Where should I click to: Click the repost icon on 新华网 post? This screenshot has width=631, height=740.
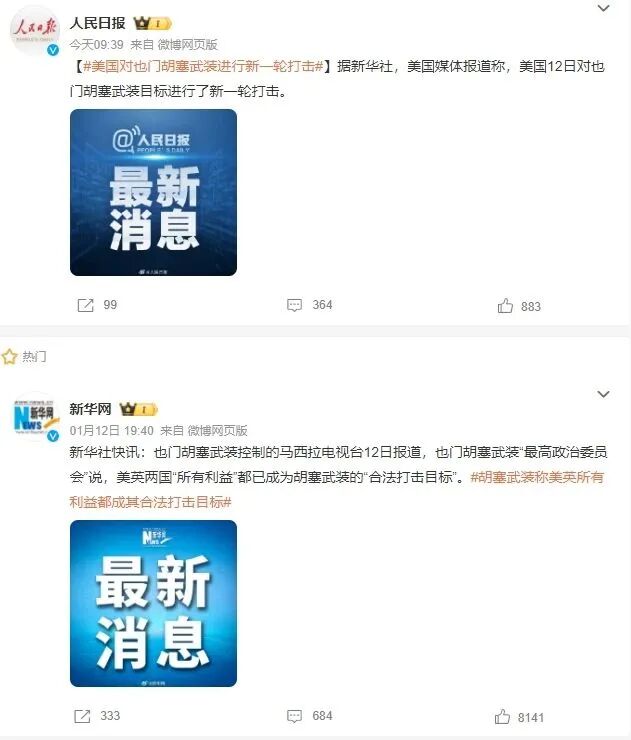coord(82,716)
